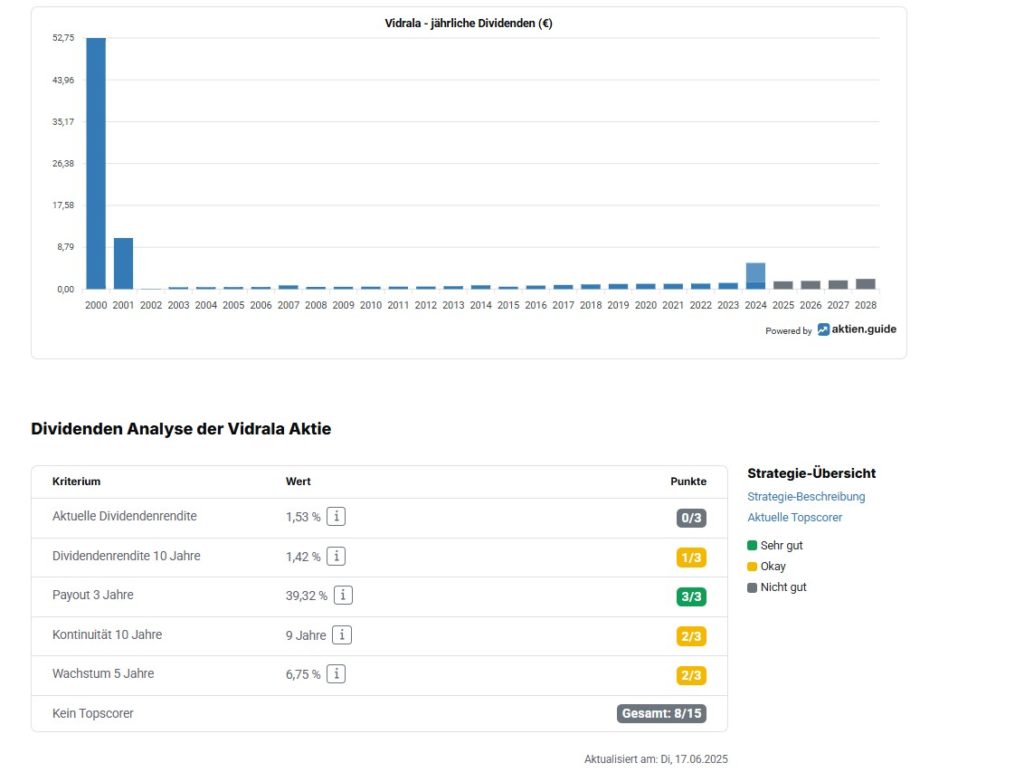Select the 2024 dividend bar
This screenshot has height=782, width=1024.
[756, 276]
